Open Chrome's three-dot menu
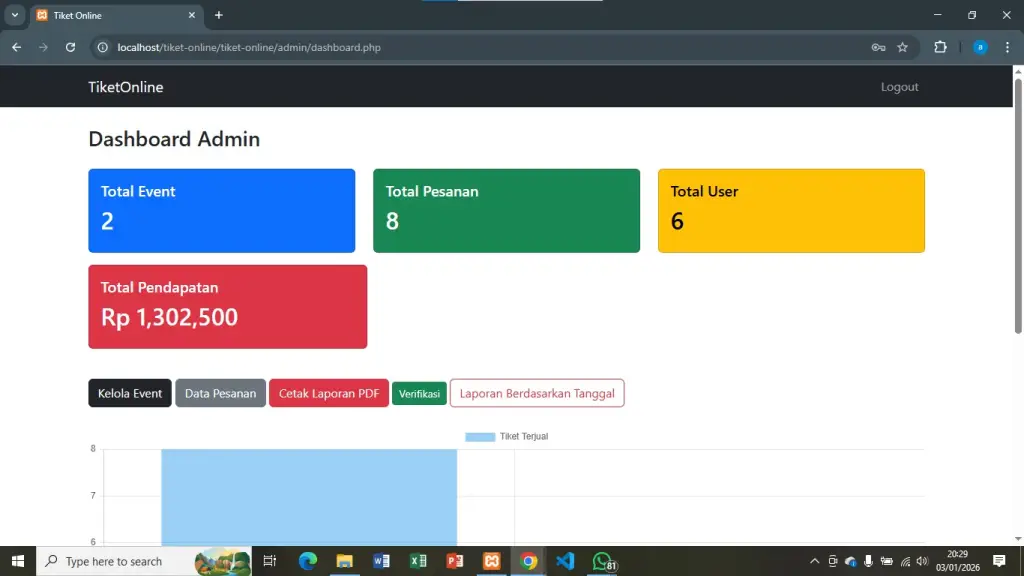The height and width of the screenshot is (576, 1024). 1007,47
